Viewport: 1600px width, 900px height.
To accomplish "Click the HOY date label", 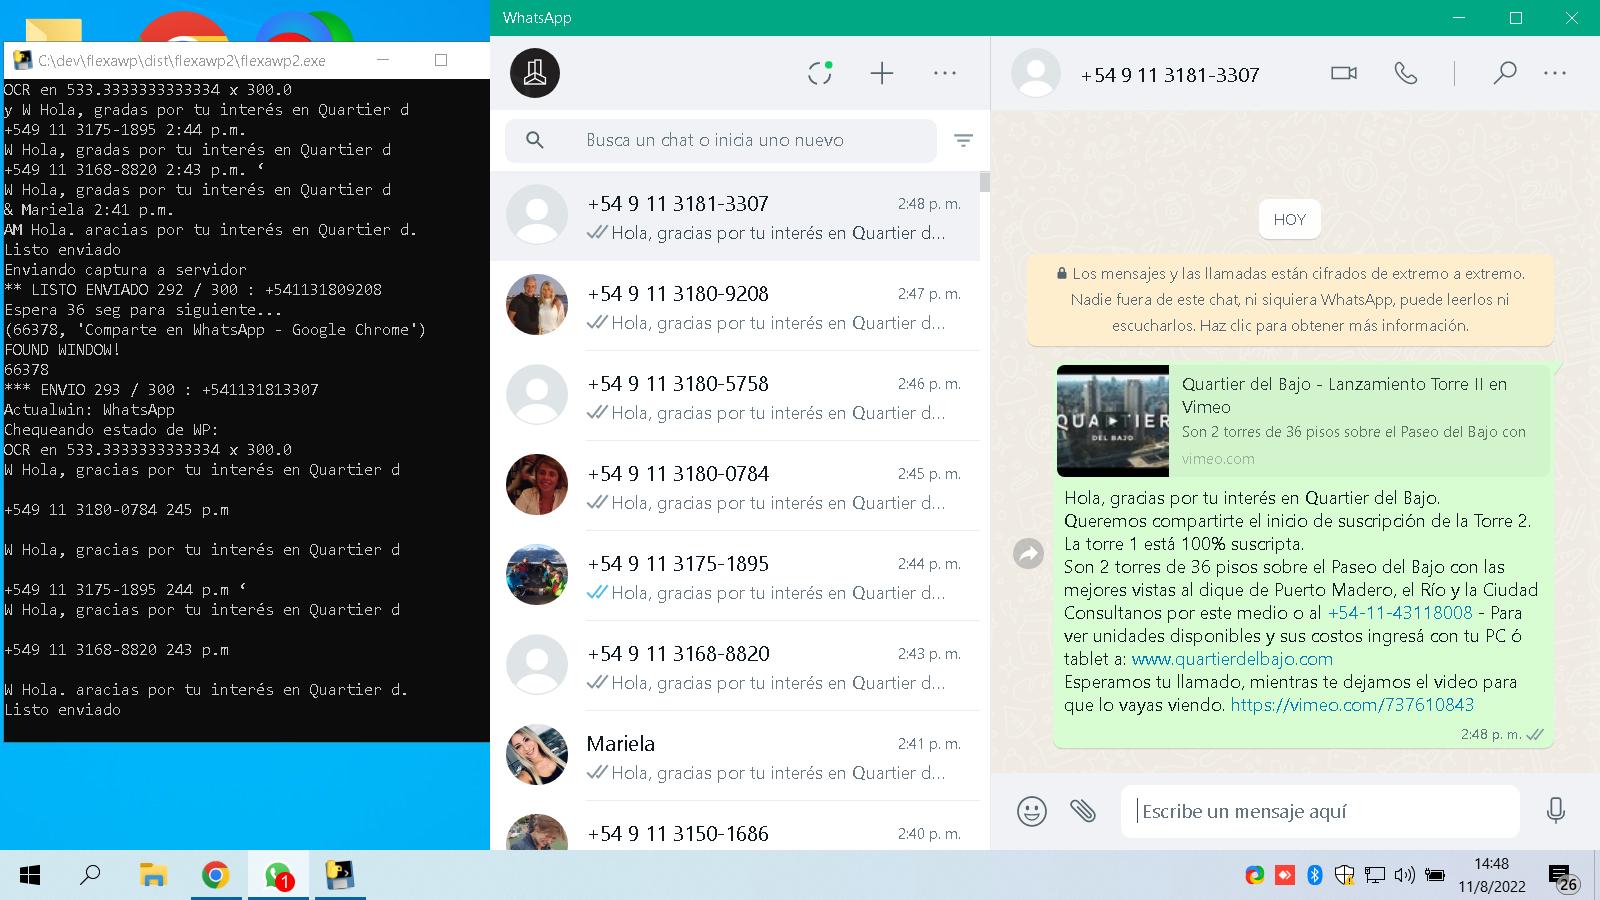I will point(1290,220).
